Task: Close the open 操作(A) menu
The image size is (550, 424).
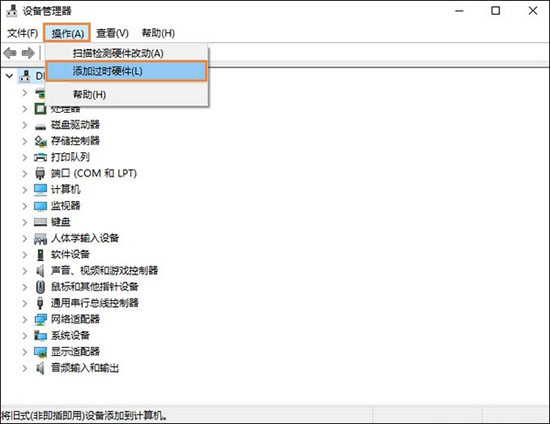Action: (x=67, y=33)
